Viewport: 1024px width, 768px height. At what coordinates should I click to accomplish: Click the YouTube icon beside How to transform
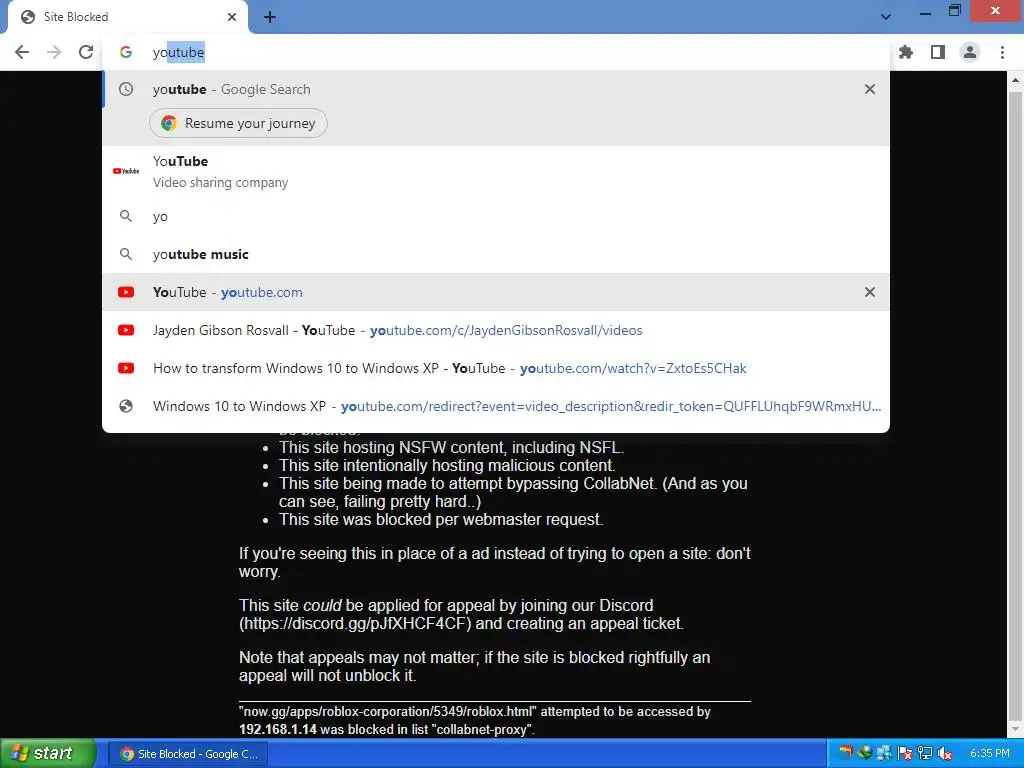126,368
